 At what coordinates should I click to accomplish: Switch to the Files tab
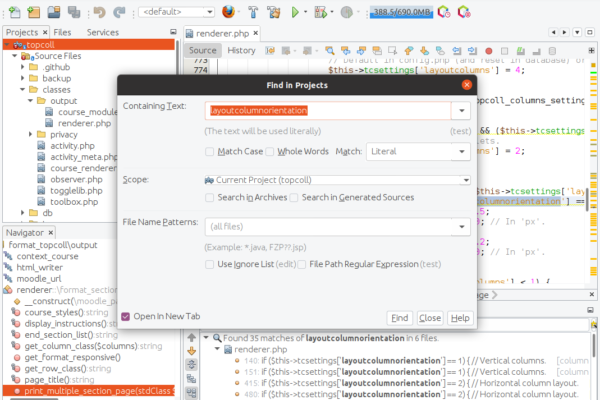(62, 33)
